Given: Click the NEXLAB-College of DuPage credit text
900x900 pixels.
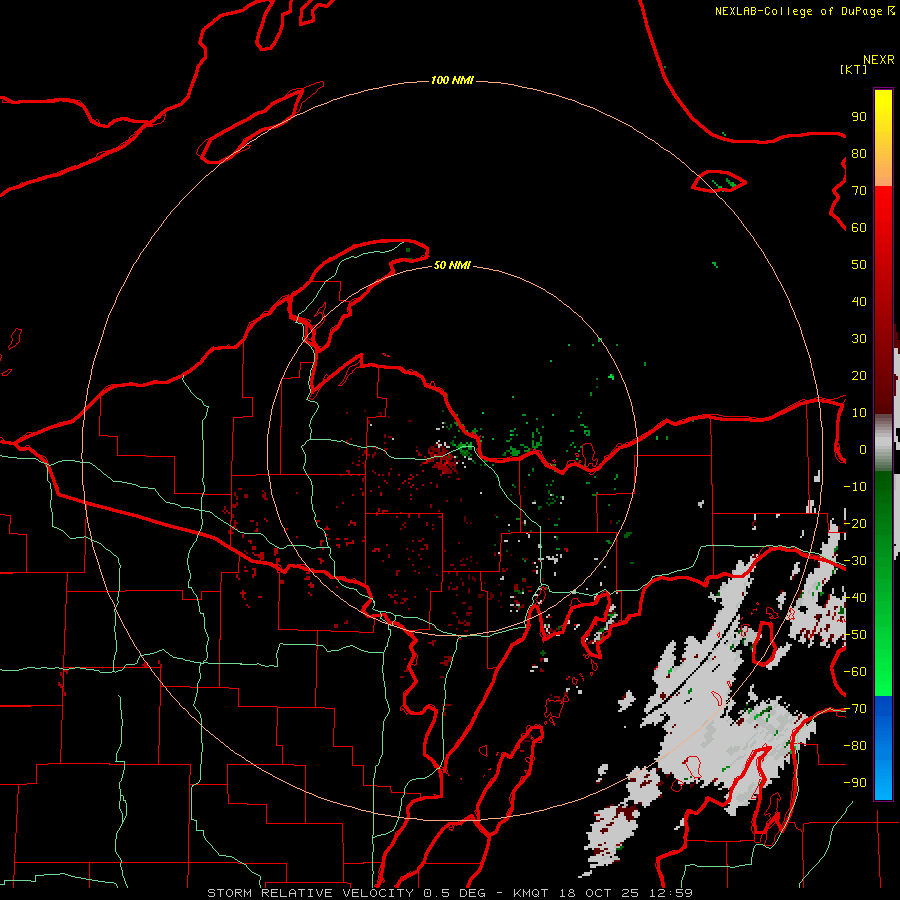Looking at the screenshot, I should pos(804,11).
